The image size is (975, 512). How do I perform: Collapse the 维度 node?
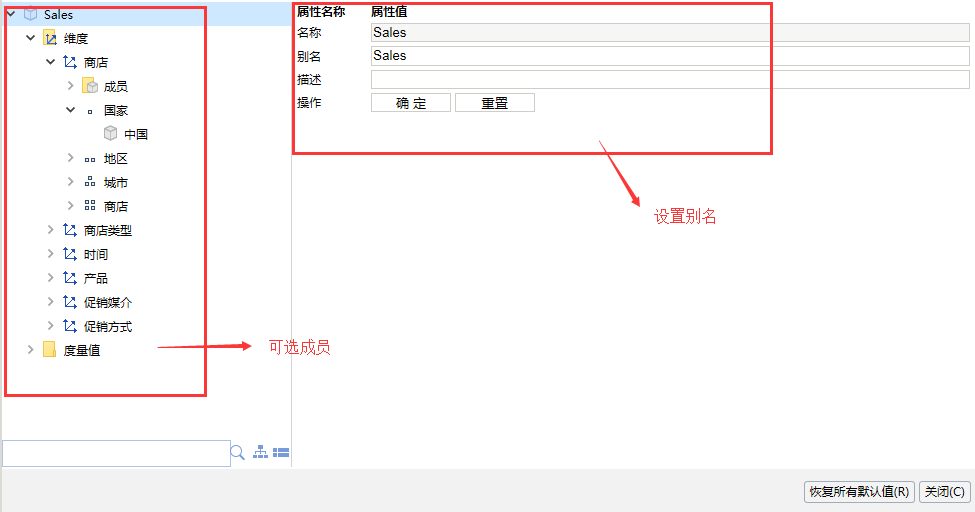pos(30,38)
